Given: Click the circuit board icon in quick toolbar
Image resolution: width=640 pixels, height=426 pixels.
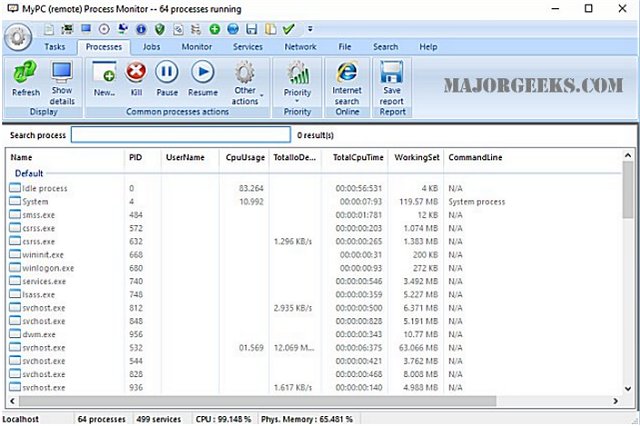Looking at the screenshot, I should [67, 29].
